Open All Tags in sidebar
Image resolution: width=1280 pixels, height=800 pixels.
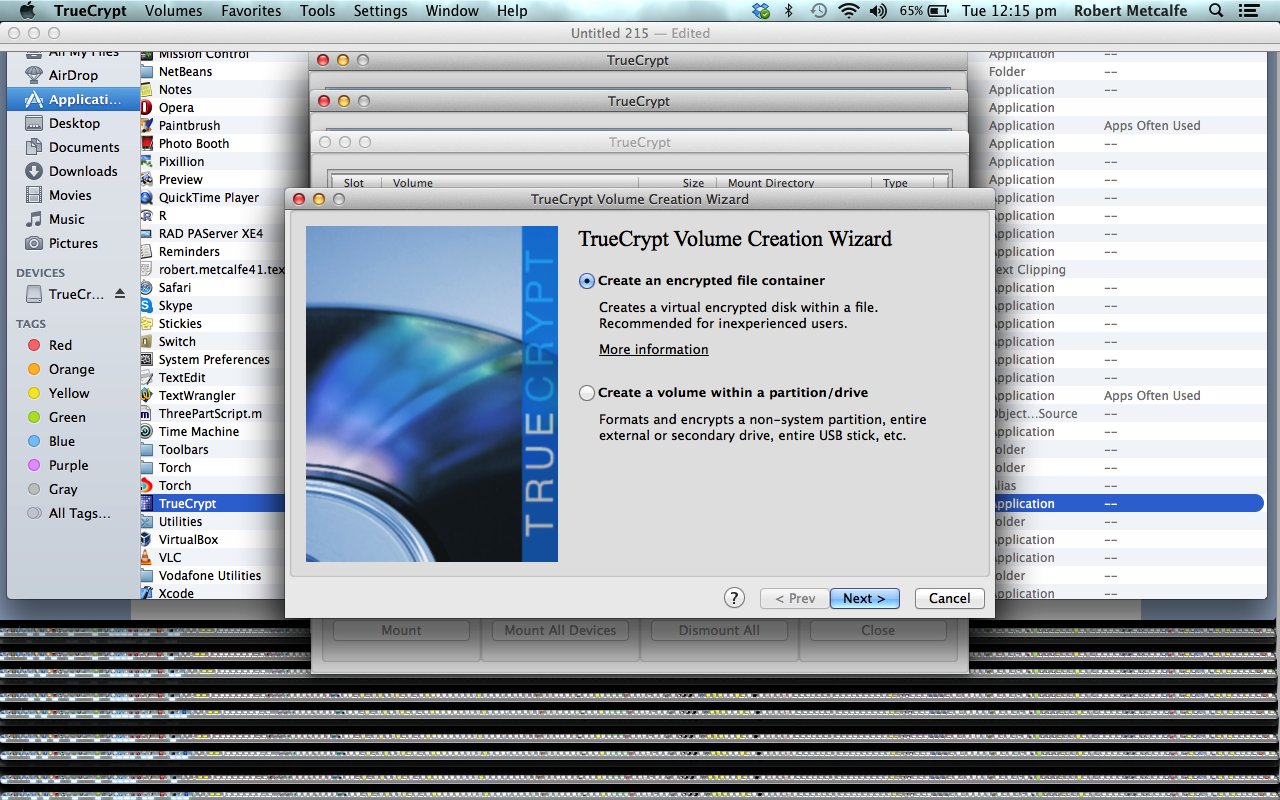pos(79,513)
